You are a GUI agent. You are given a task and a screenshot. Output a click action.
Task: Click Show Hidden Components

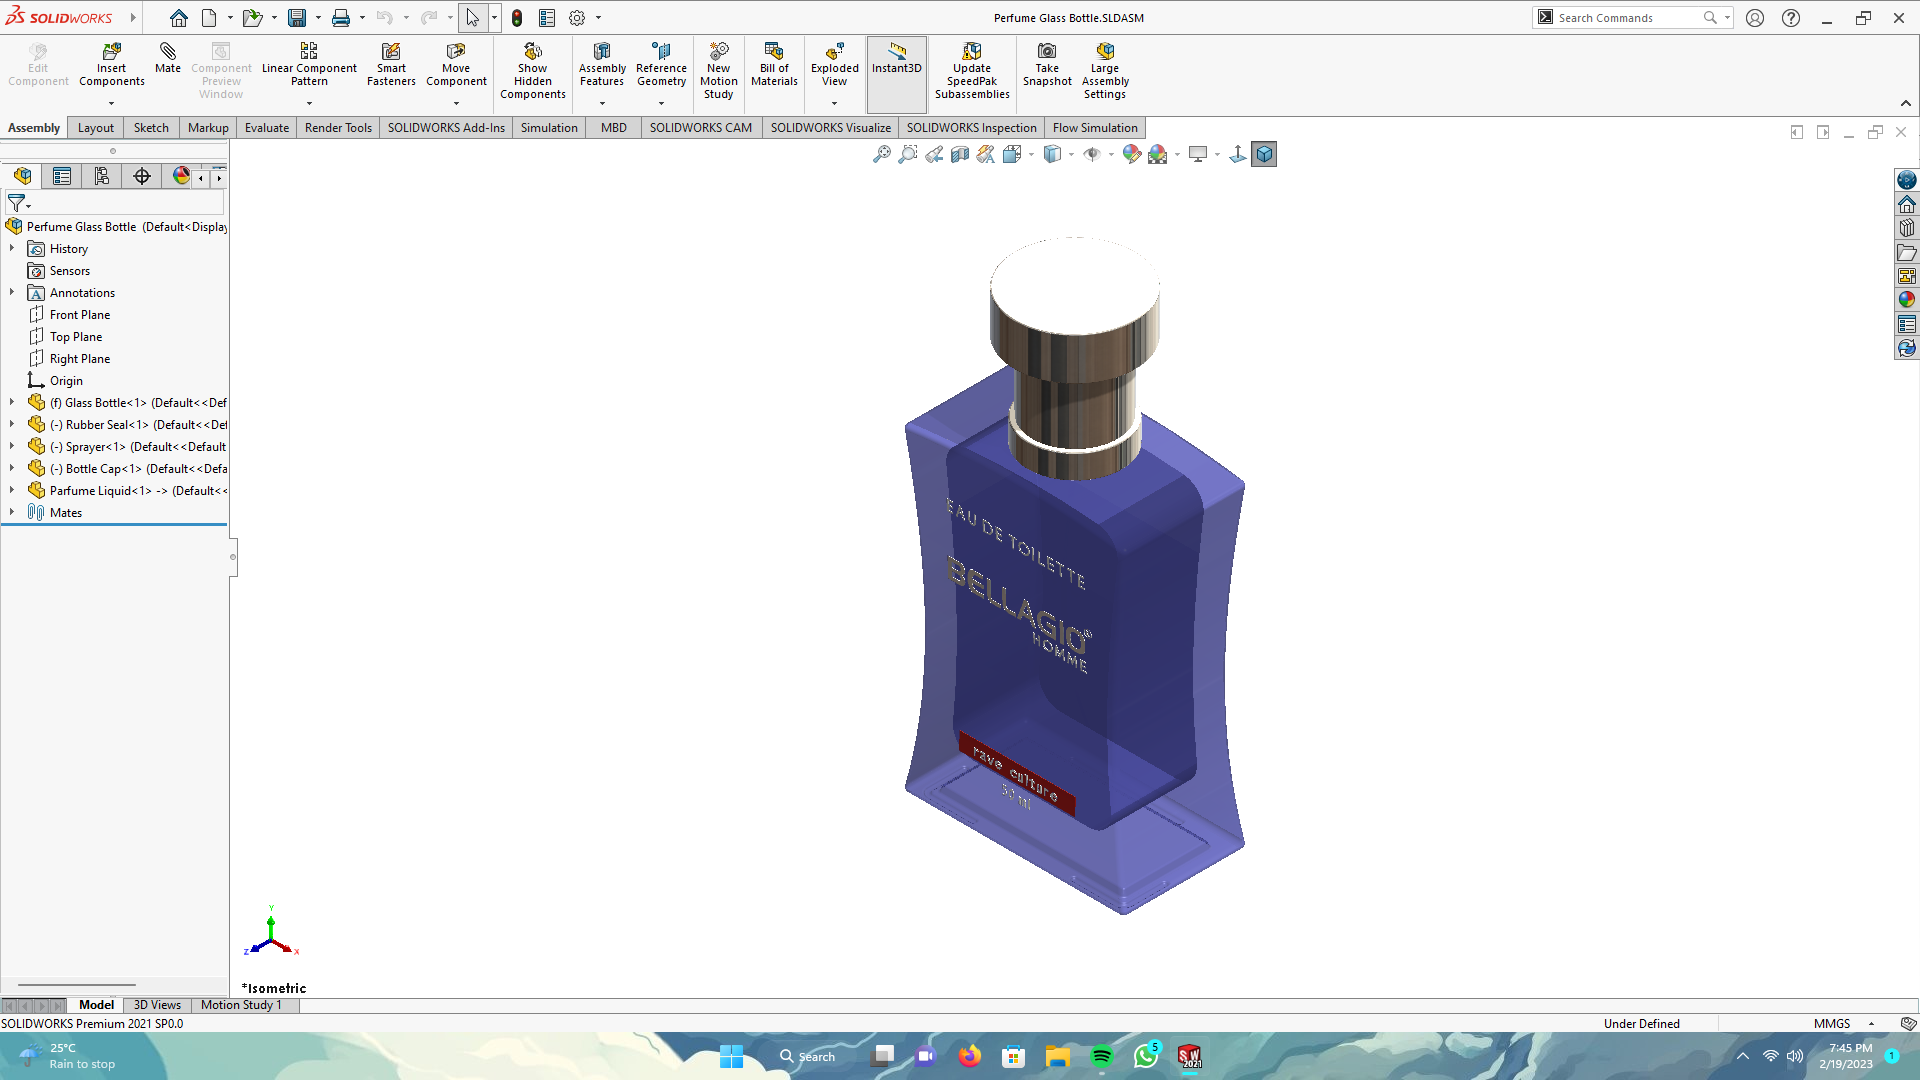pos(533,71)
